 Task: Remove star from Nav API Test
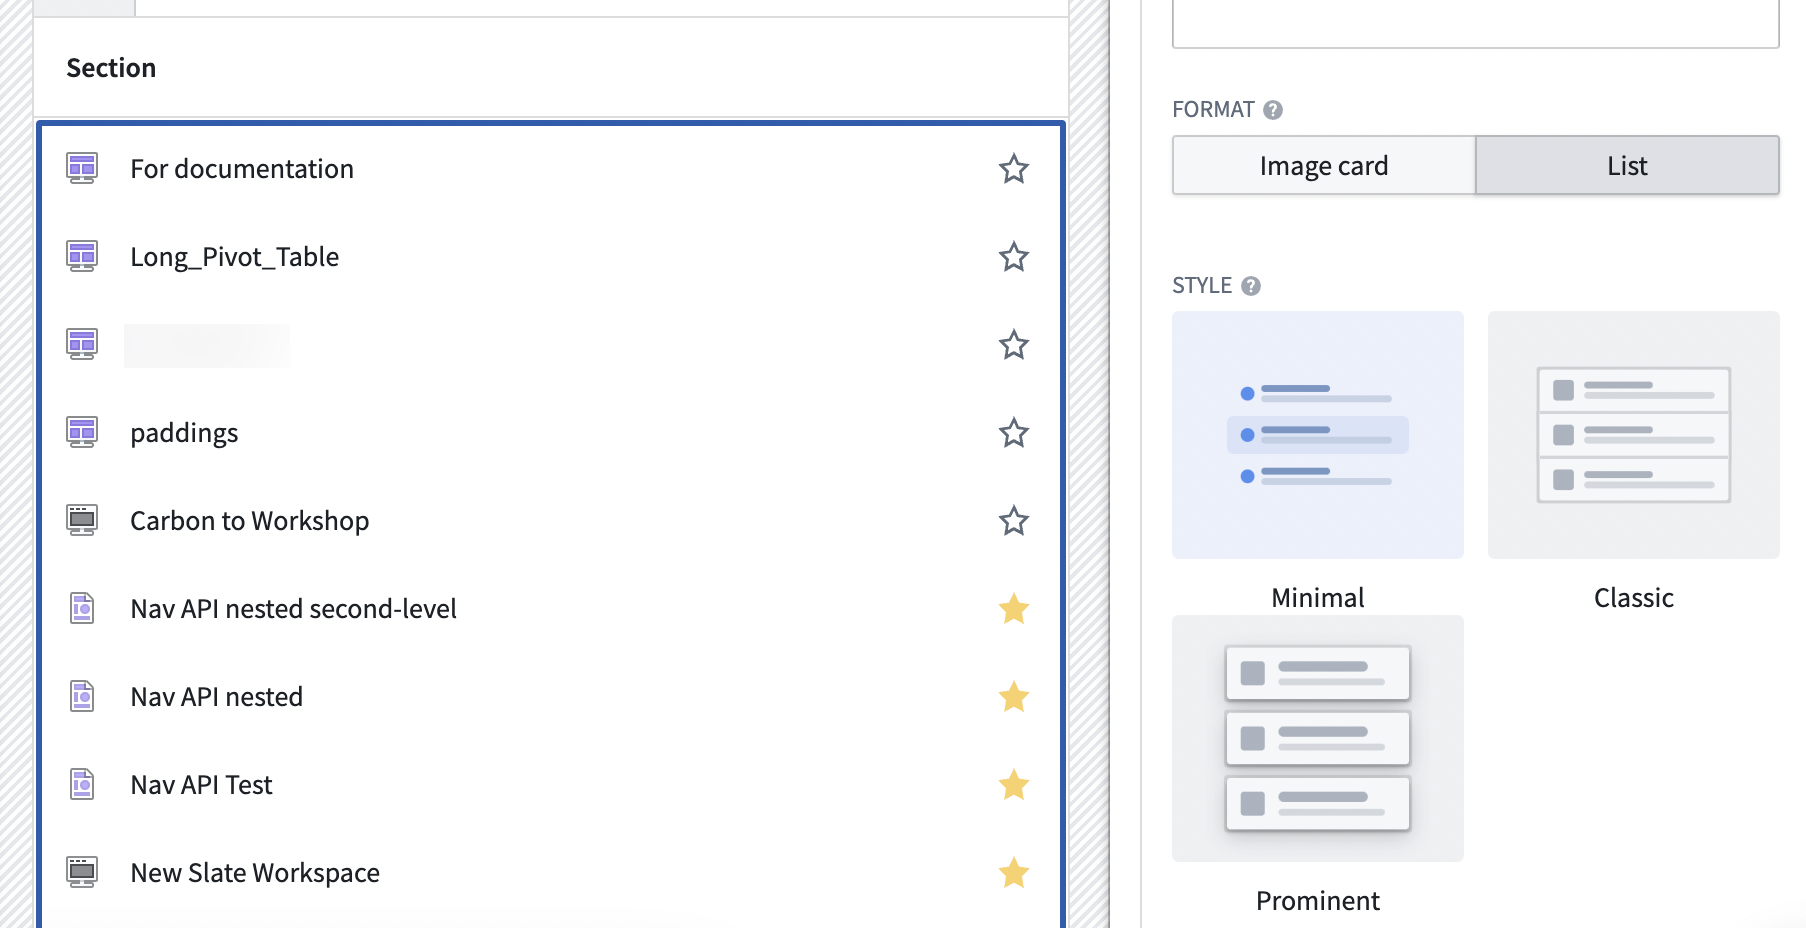pyautogui.click(x=1013, y=785)
